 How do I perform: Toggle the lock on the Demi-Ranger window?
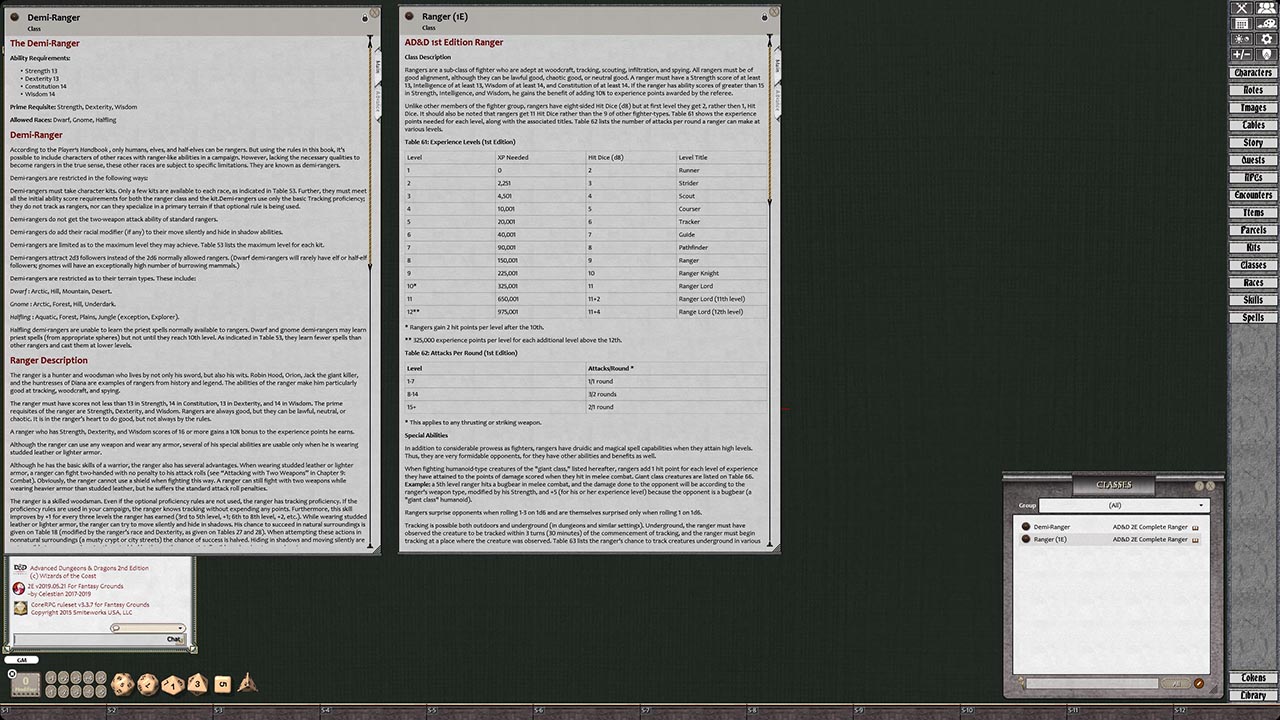[363, 17]
